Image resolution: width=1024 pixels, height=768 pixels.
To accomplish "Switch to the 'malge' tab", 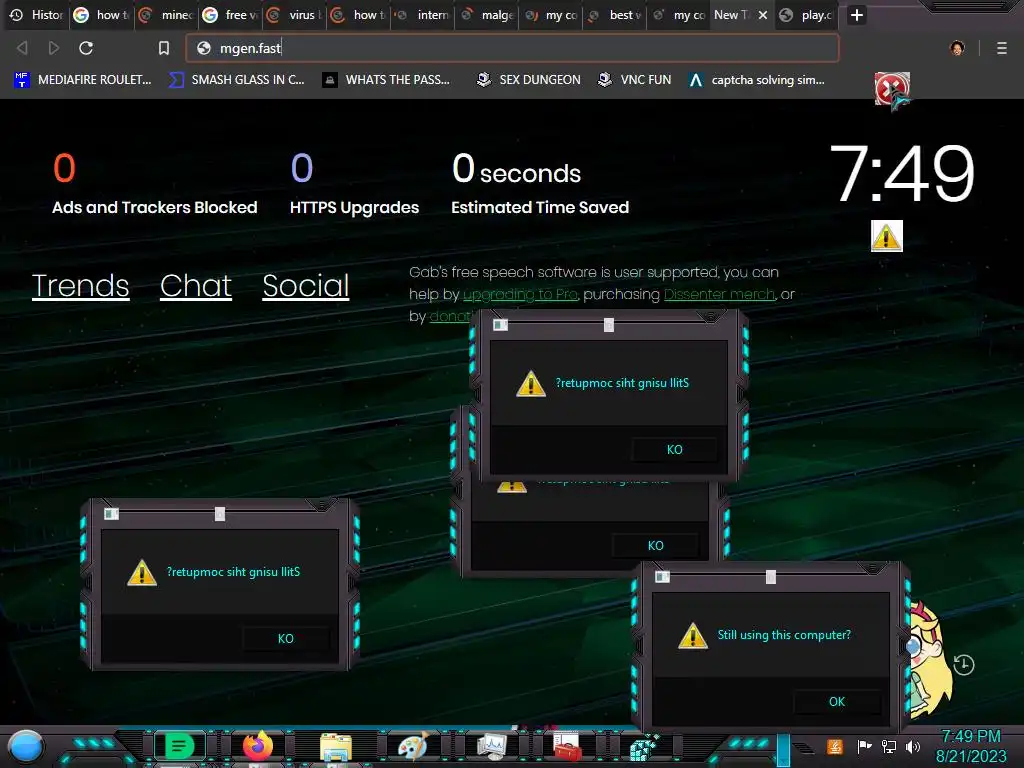I will tap(487, 14).
